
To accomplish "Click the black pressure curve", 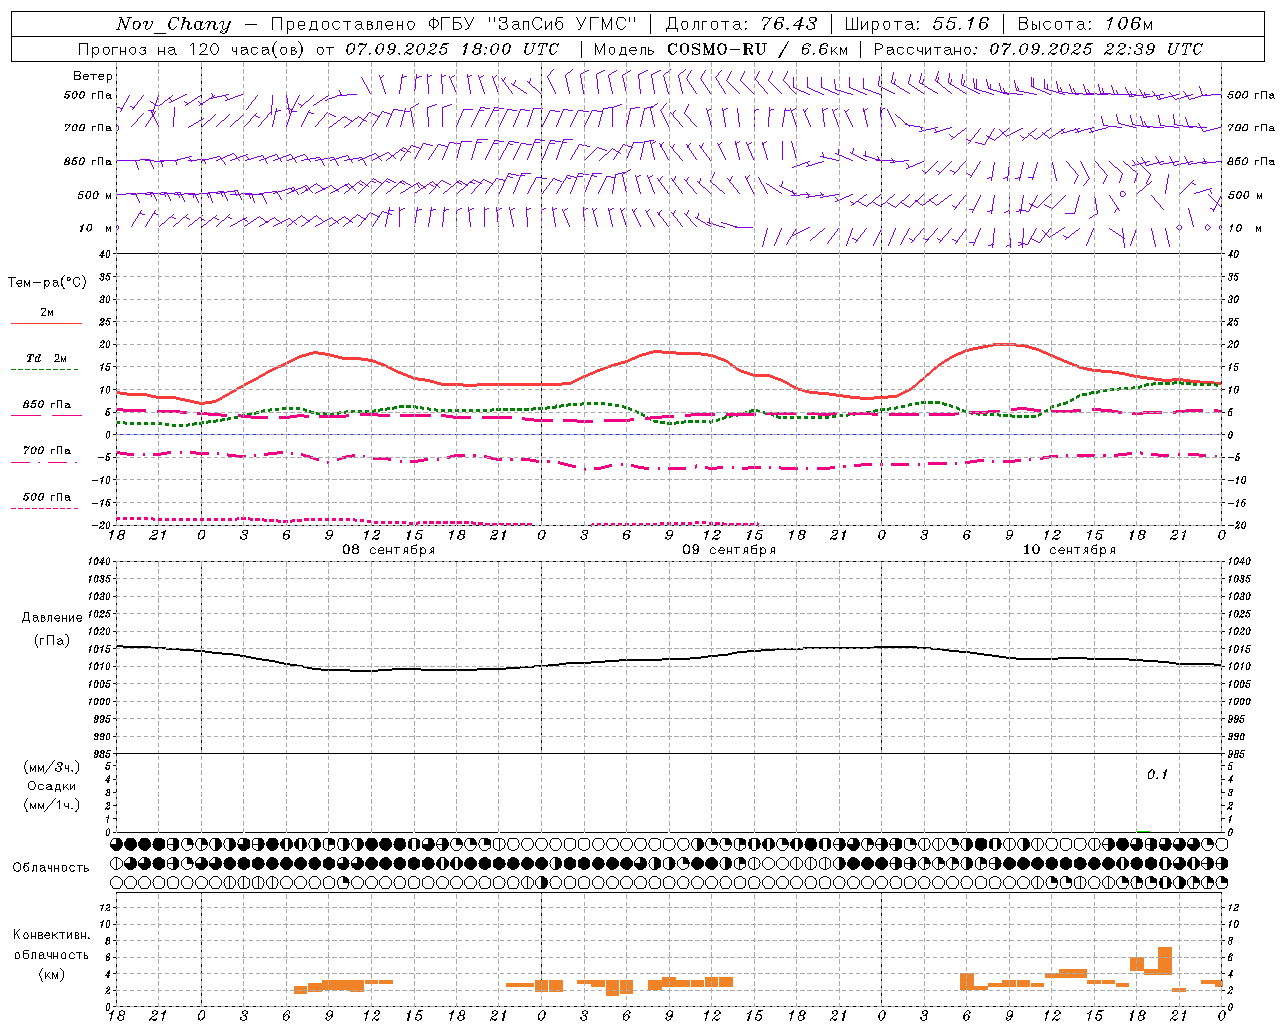I will point(668,659).
